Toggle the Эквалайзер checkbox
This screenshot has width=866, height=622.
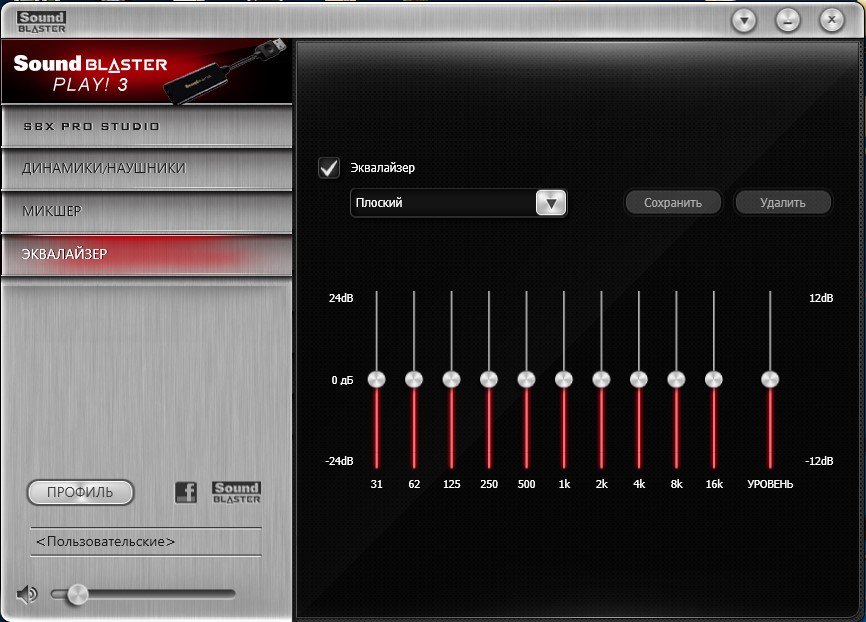329,168
